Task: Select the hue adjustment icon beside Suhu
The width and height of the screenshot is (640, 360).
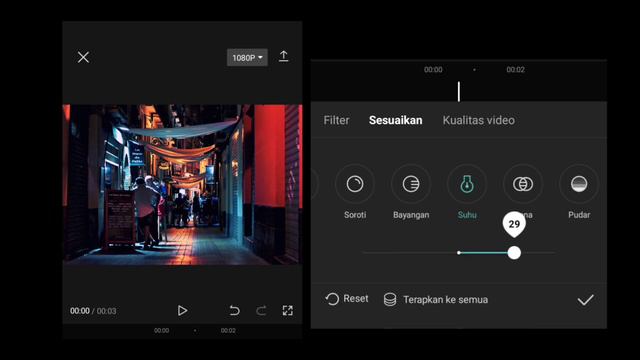Action: (x=523, y=184)
